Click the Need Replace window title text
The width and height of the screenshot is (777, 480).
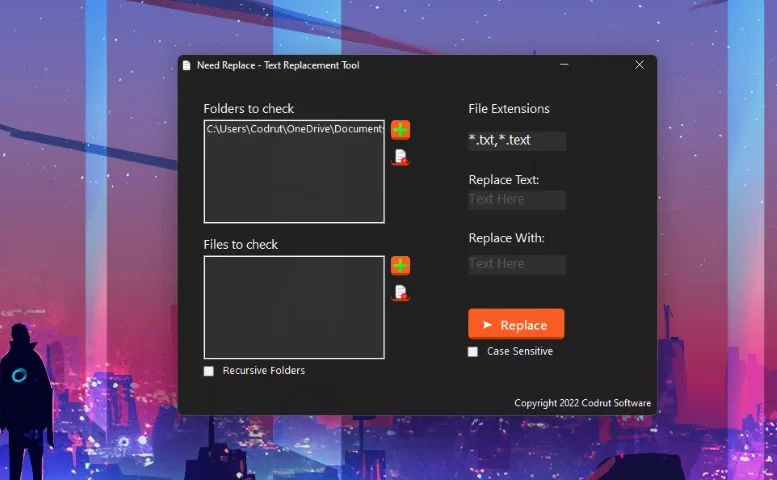(x=278, y=65)
